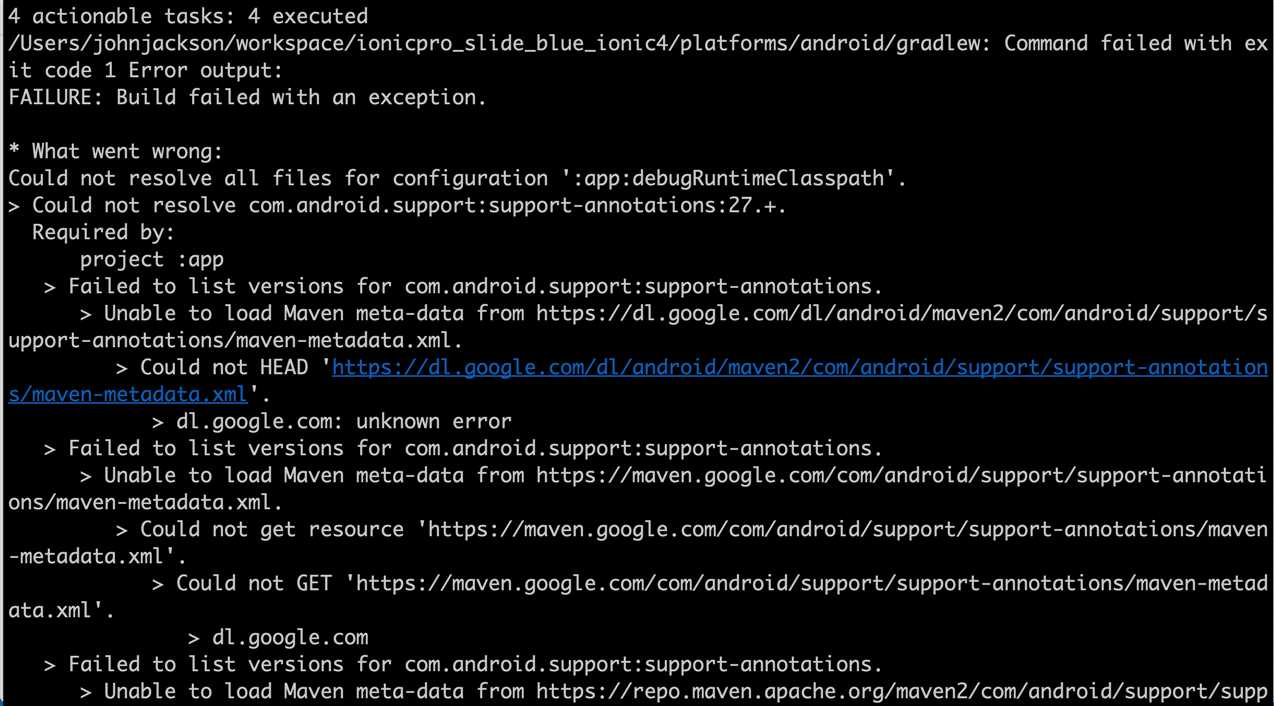Image resolution: width=1274 pixels, height=706 pixels.
Task: Select the standalone '> dl.google.com' line
Action: pos(277,637)
